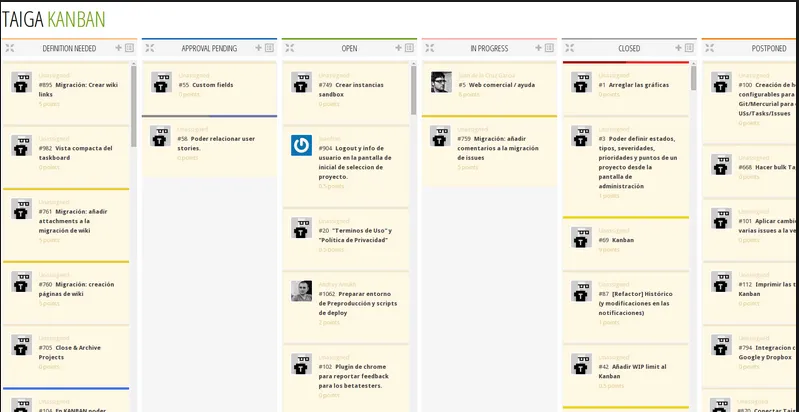This screenshot has width=799, height=412.
Task: Open story #100 Creación de configurables
Action: [767, 99]
